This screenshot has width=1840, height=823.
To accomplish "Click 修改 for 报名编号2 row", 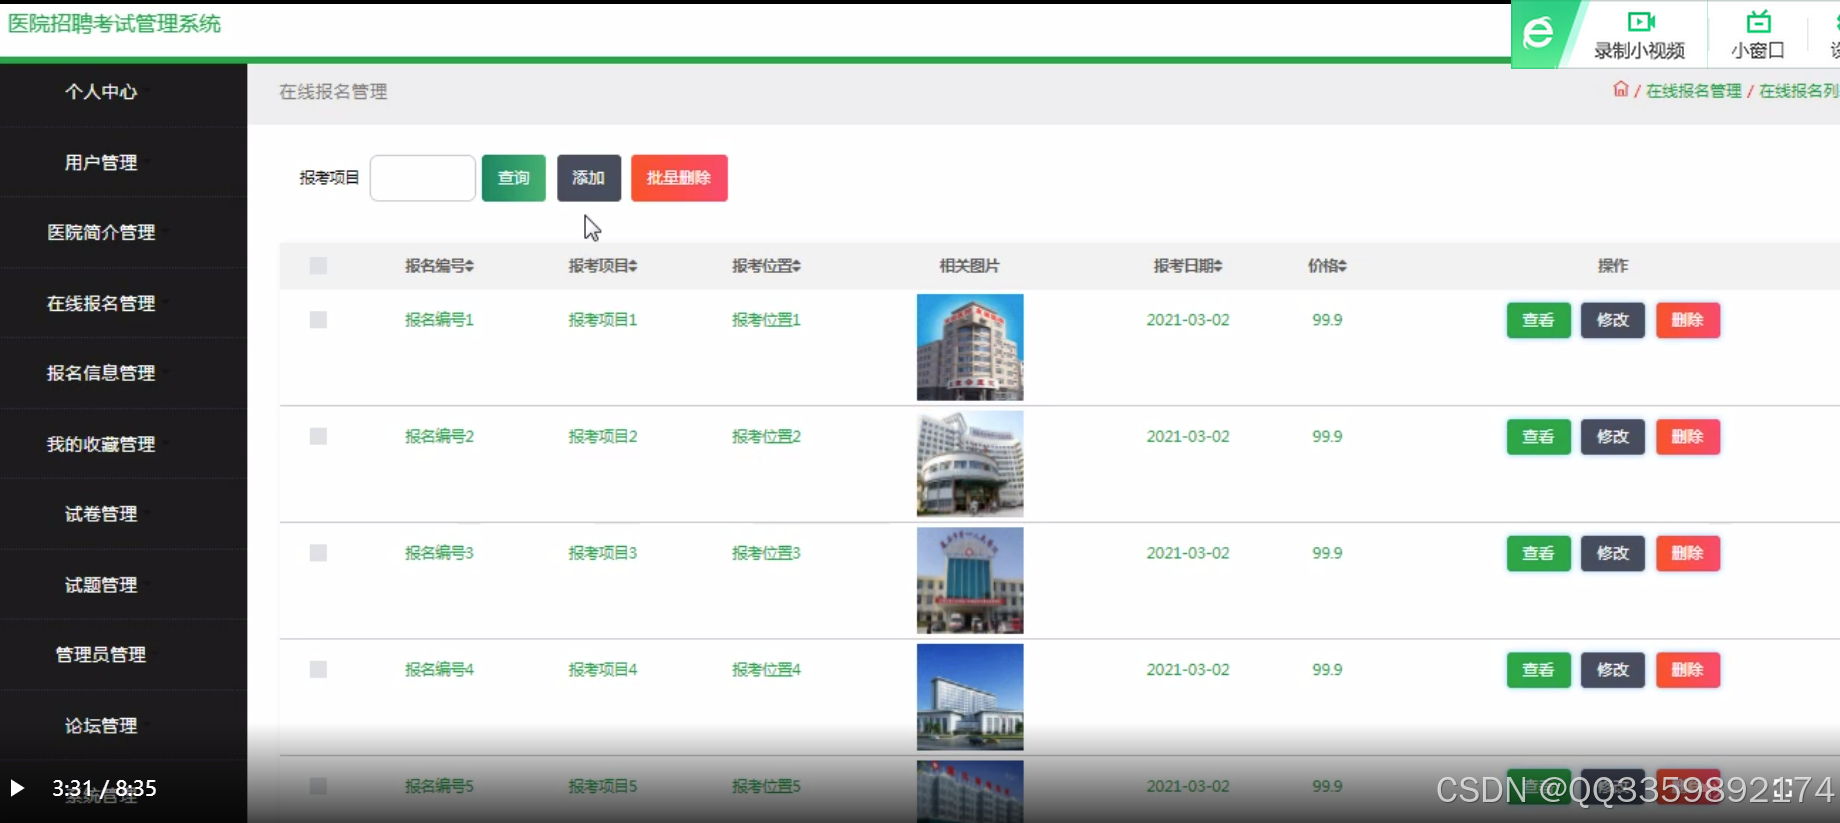I will [x=1613, y=437].
